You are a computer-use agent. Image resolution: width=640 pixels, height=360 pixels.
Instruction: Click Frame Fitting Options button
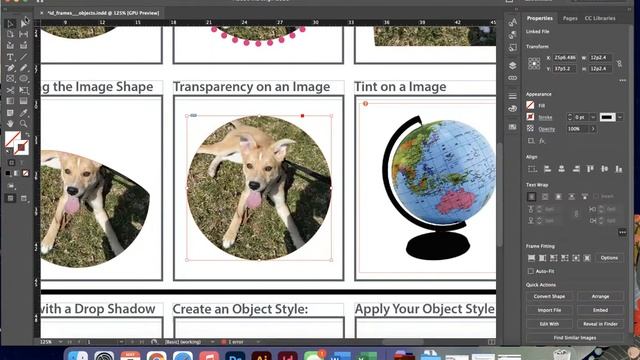pos(609,258)
